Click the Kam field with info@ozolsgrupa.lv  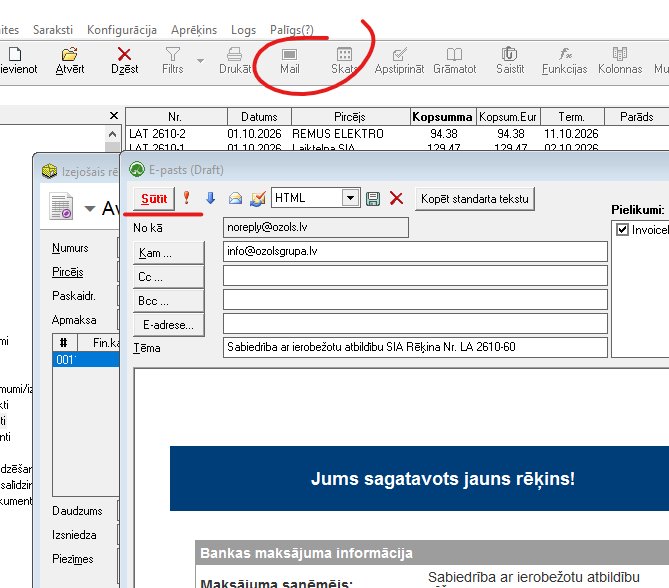415,251
